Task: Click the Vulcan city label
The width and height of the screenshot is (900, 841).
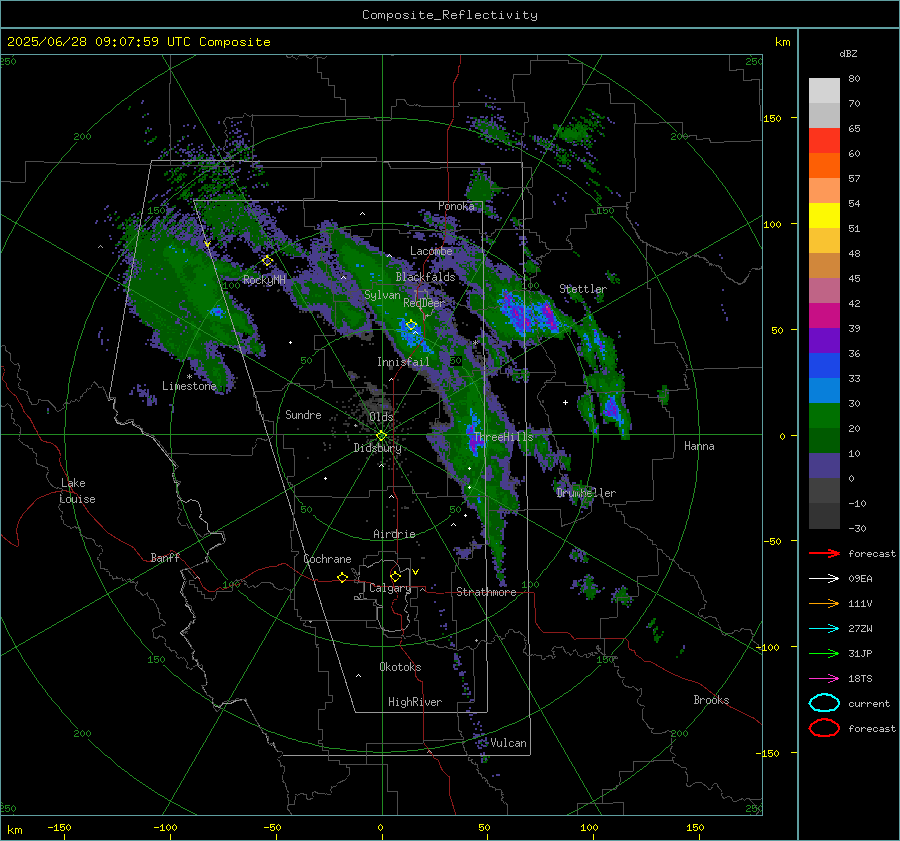Action: 508,743
